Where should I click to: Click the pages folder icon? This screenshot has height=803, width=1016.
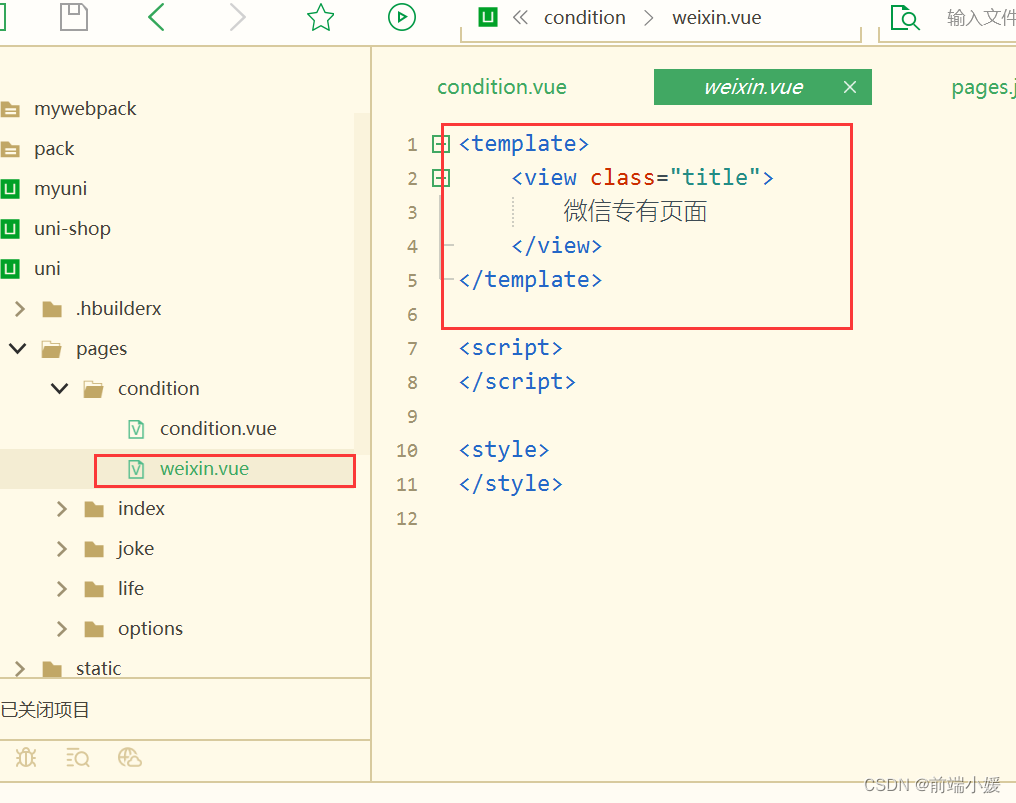(52, 349)
